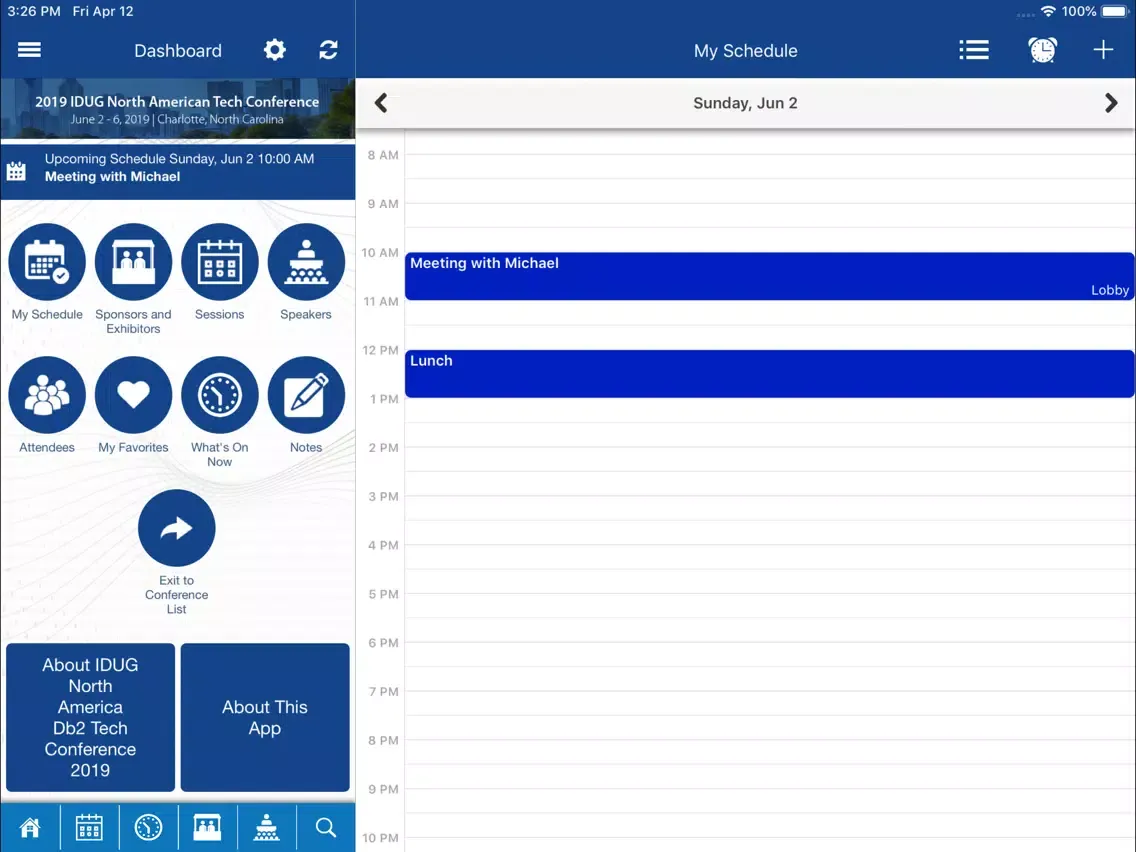Go to next day with right chevron
1136x852 pixels.
coord(1111,103)
